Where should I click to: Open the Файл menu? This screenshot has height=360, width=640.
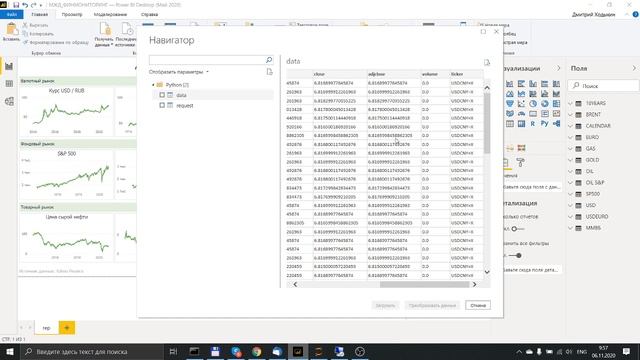tap(12, 14)
